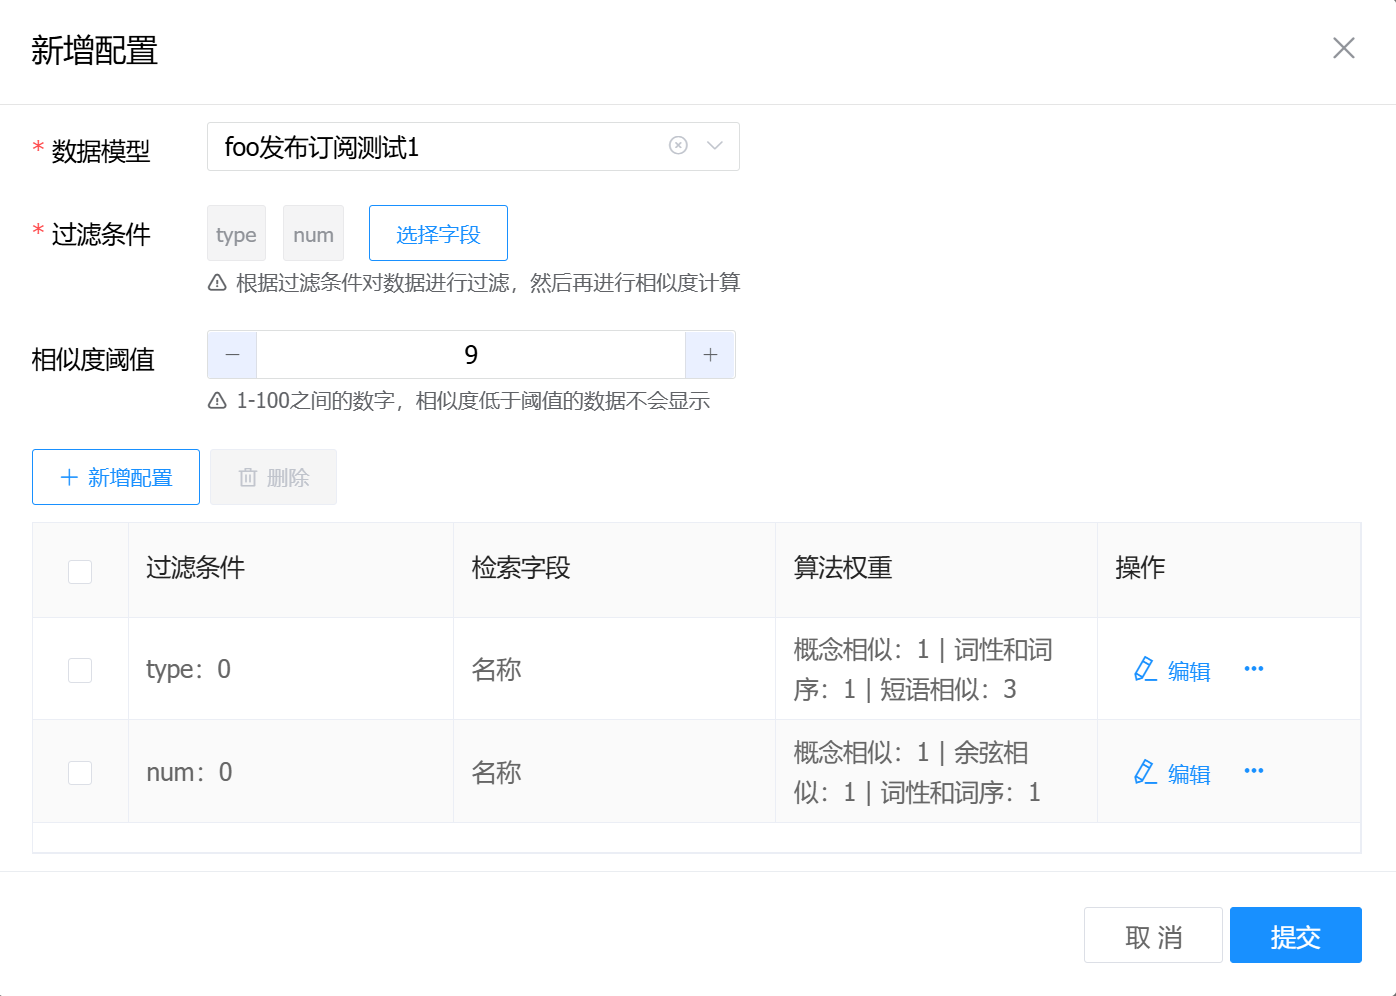Click the 选择字段 button

[438, 234]
